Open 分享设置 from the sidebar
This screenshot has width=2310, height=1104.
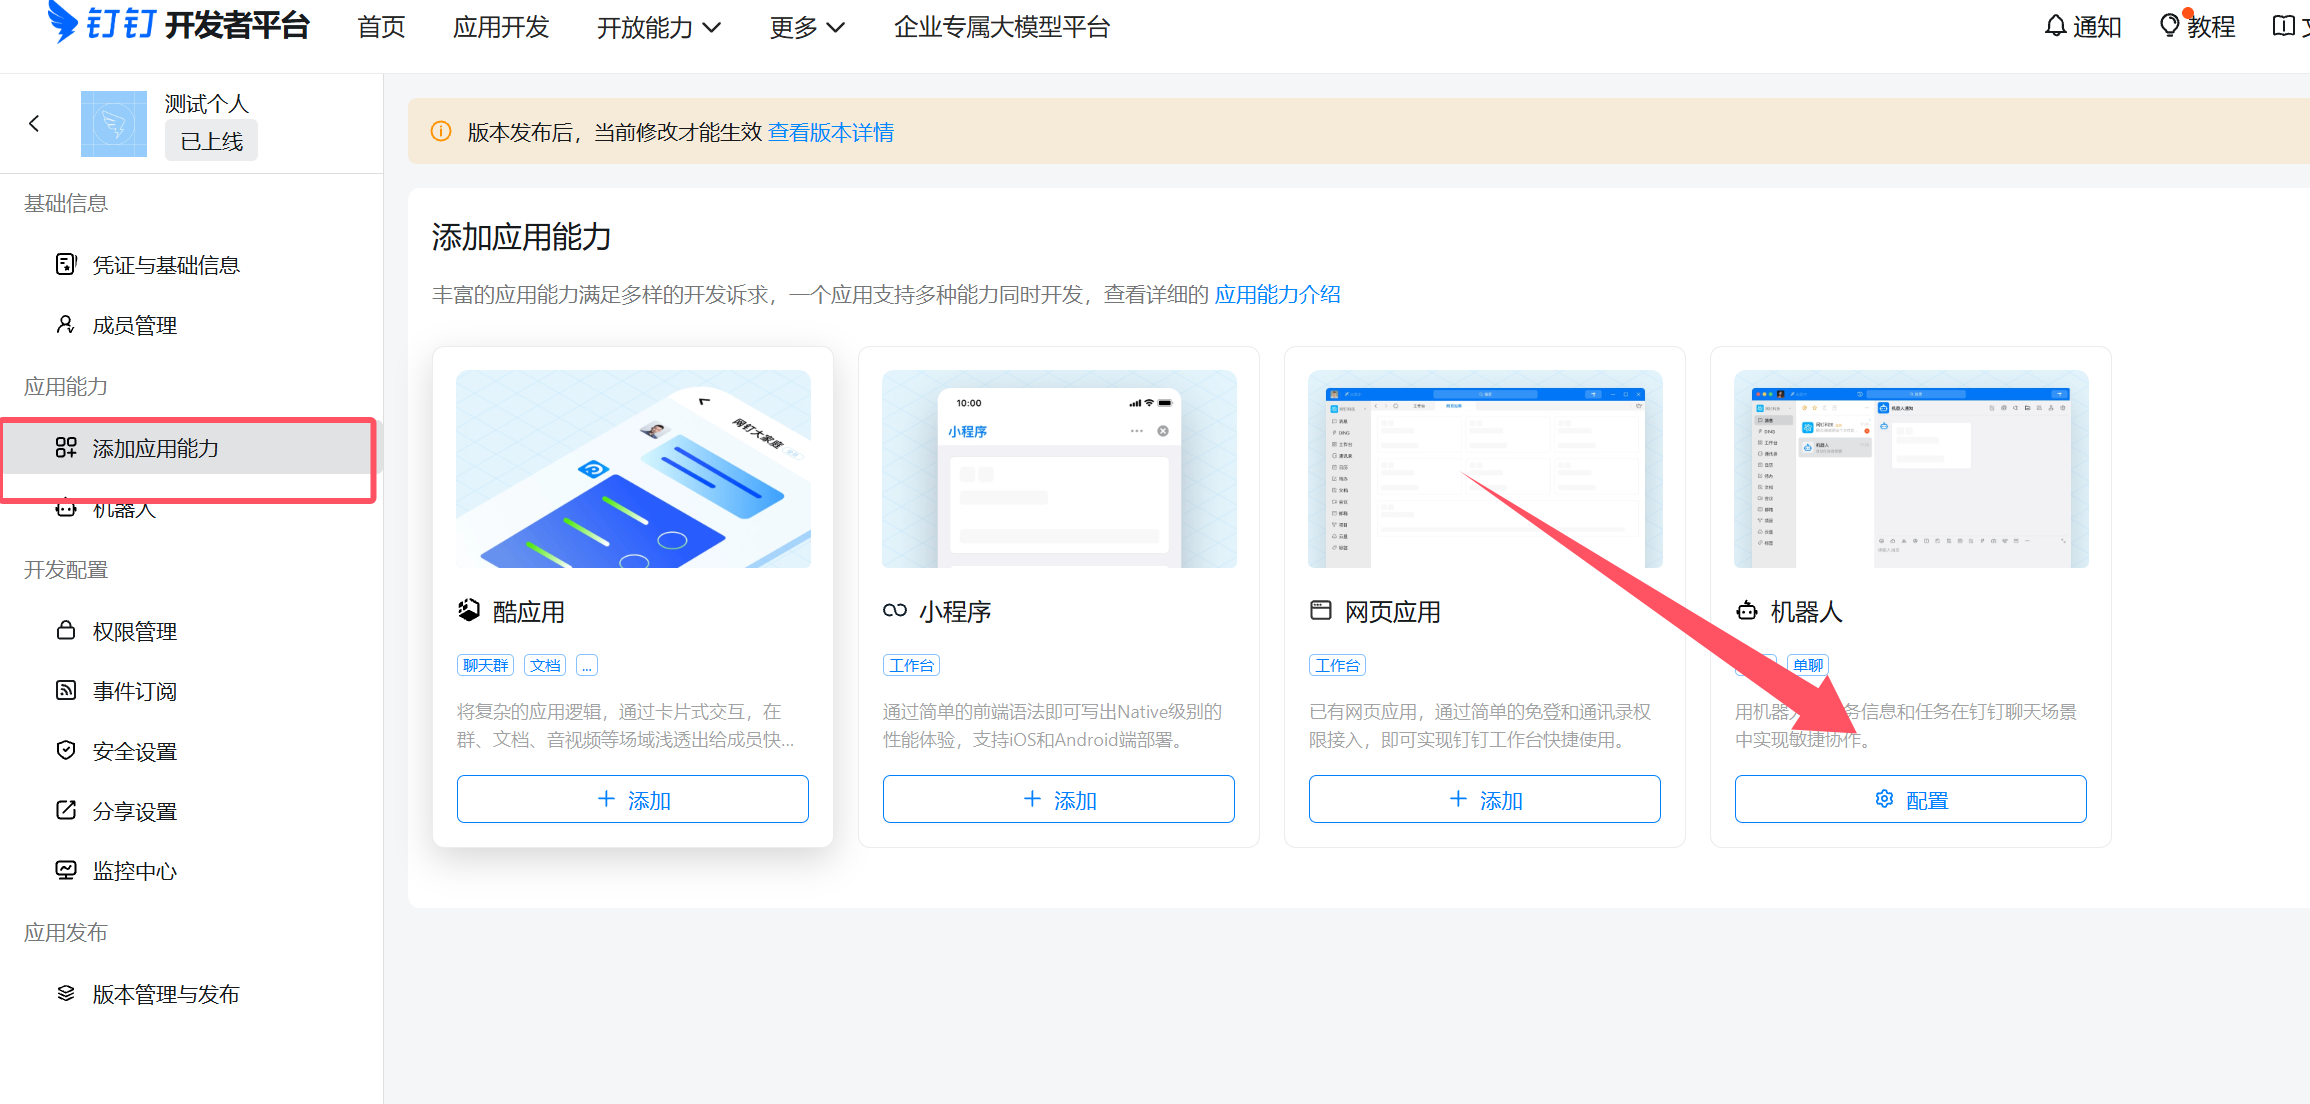point(134,810)
